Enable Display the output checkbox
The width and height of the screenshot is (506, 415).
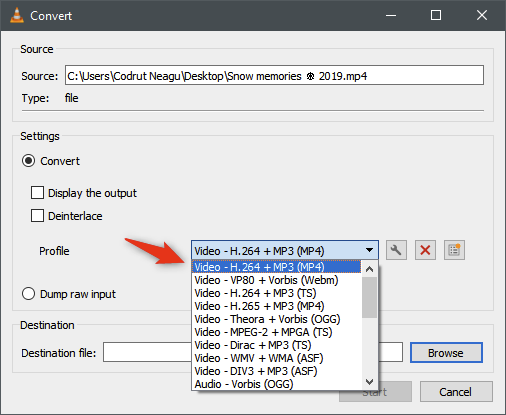click(37, 193)
